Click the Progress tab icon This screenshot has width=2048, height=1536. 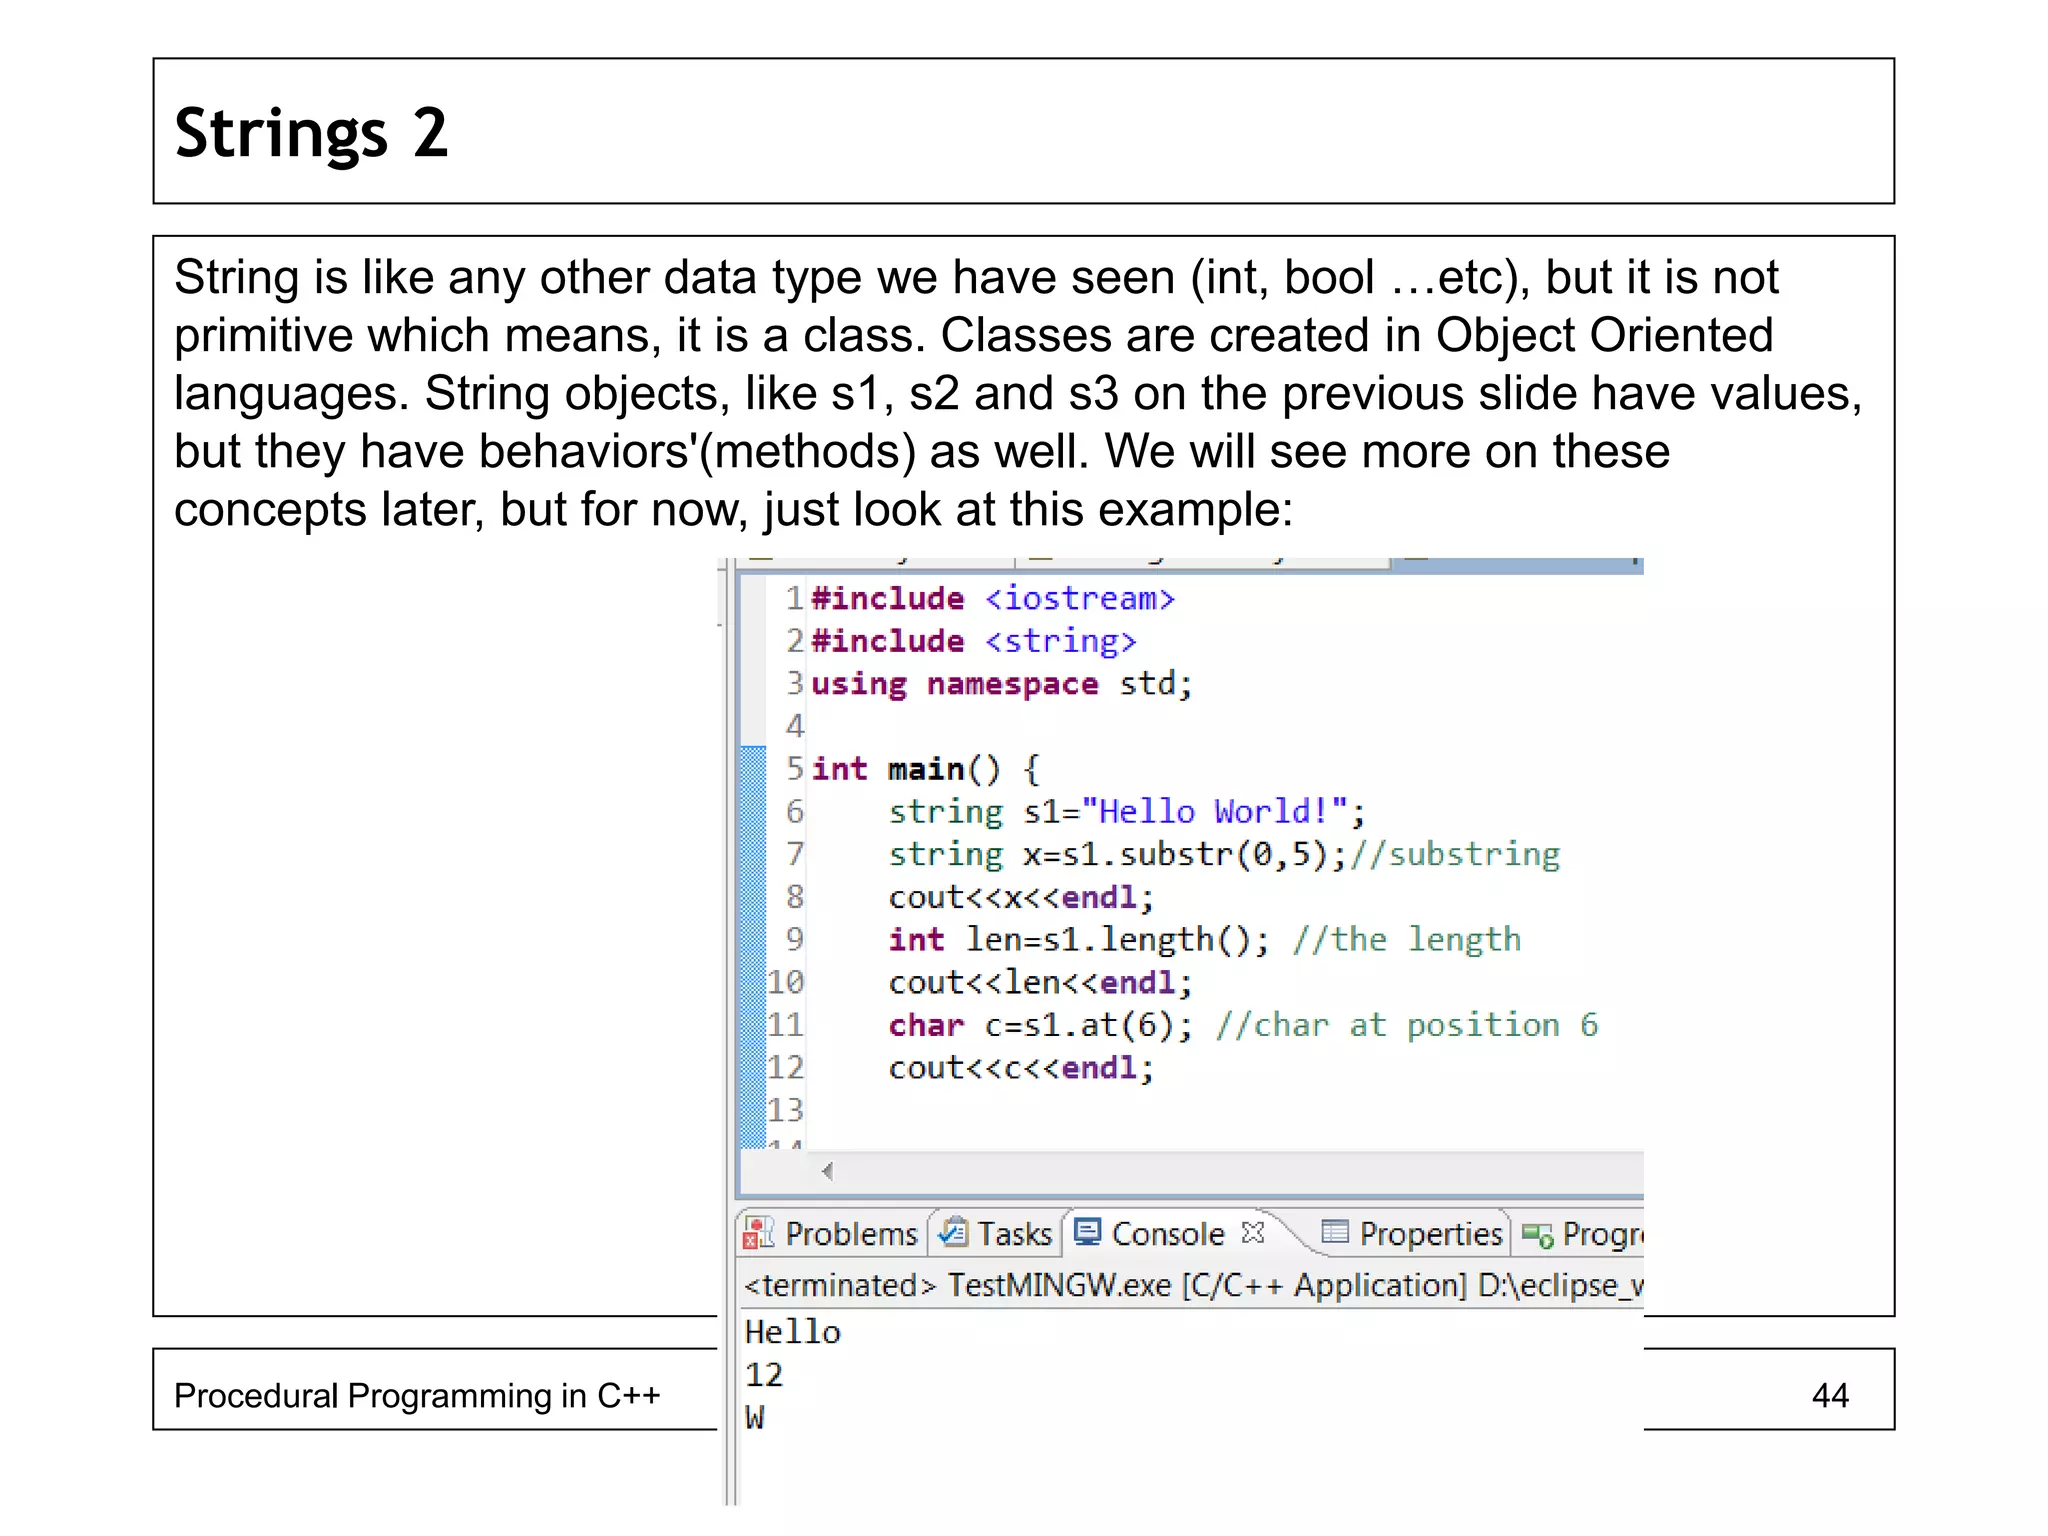click(1538, 1236)
